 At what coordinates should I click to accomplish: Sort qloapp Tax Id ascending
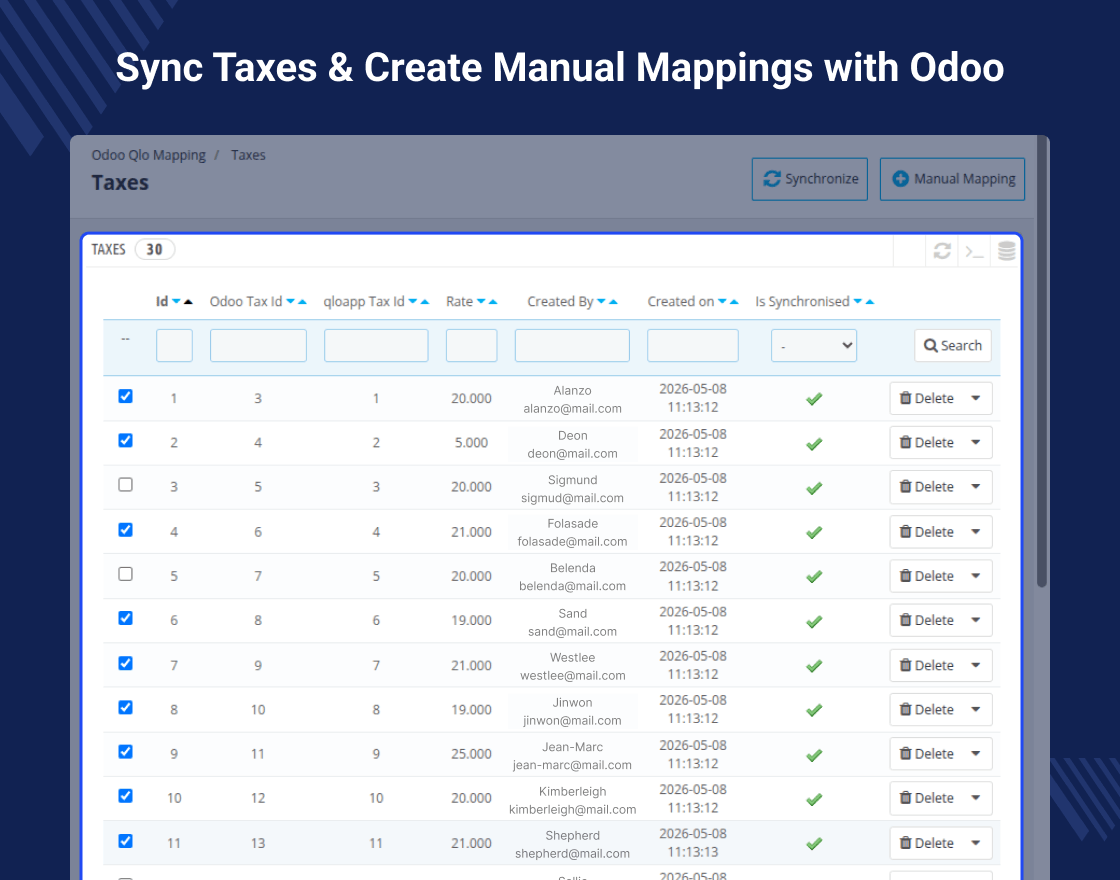(x=425, y=301)
